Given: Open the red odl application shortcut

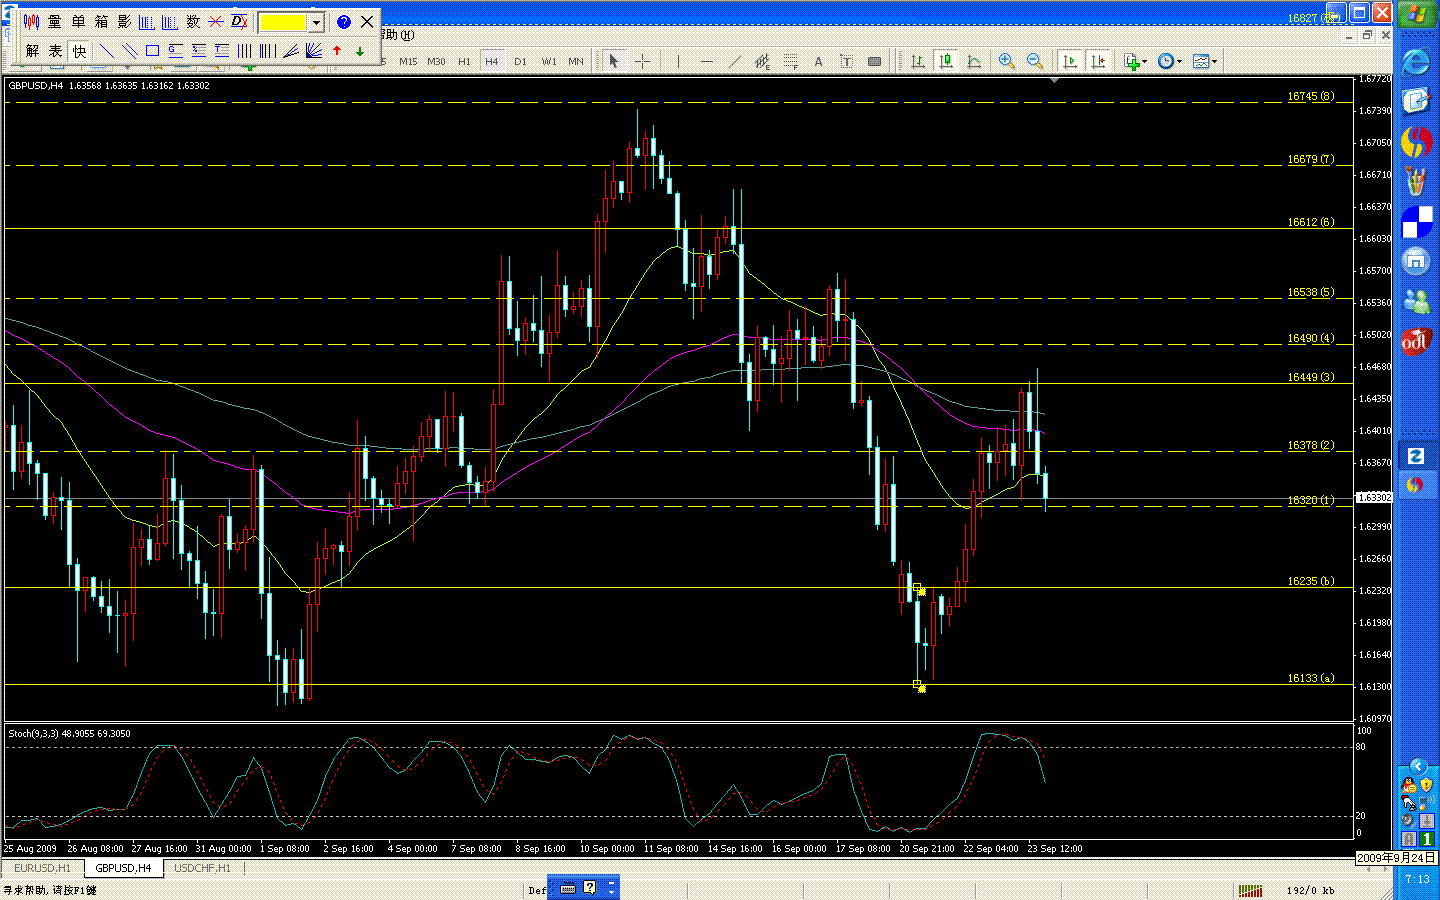Looking at the screenshot, I should [x=1416, y=341].
